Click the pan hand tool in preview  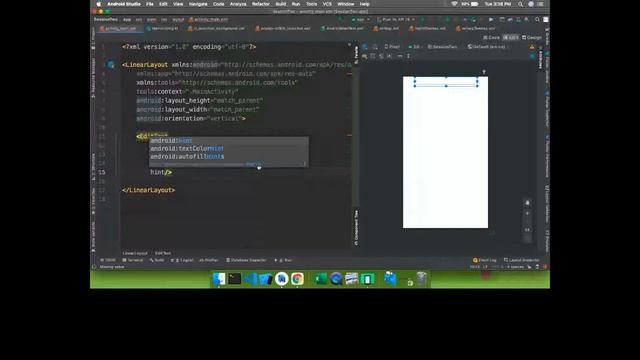(x=527, y=202)
